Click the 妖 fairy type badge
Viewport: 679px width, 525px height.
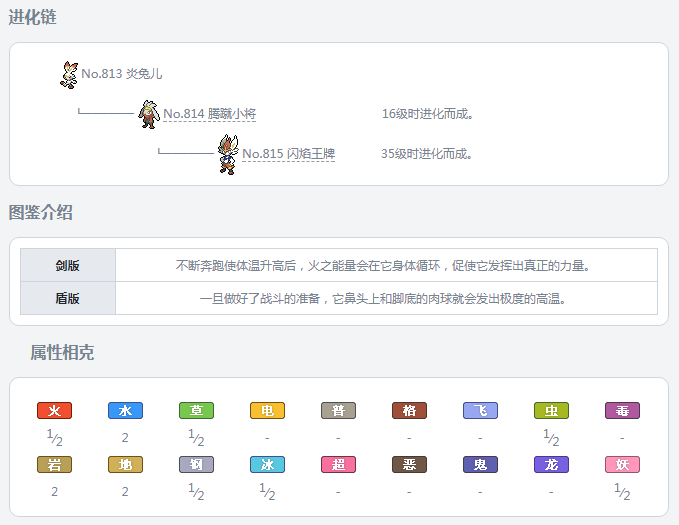[622, 464]
